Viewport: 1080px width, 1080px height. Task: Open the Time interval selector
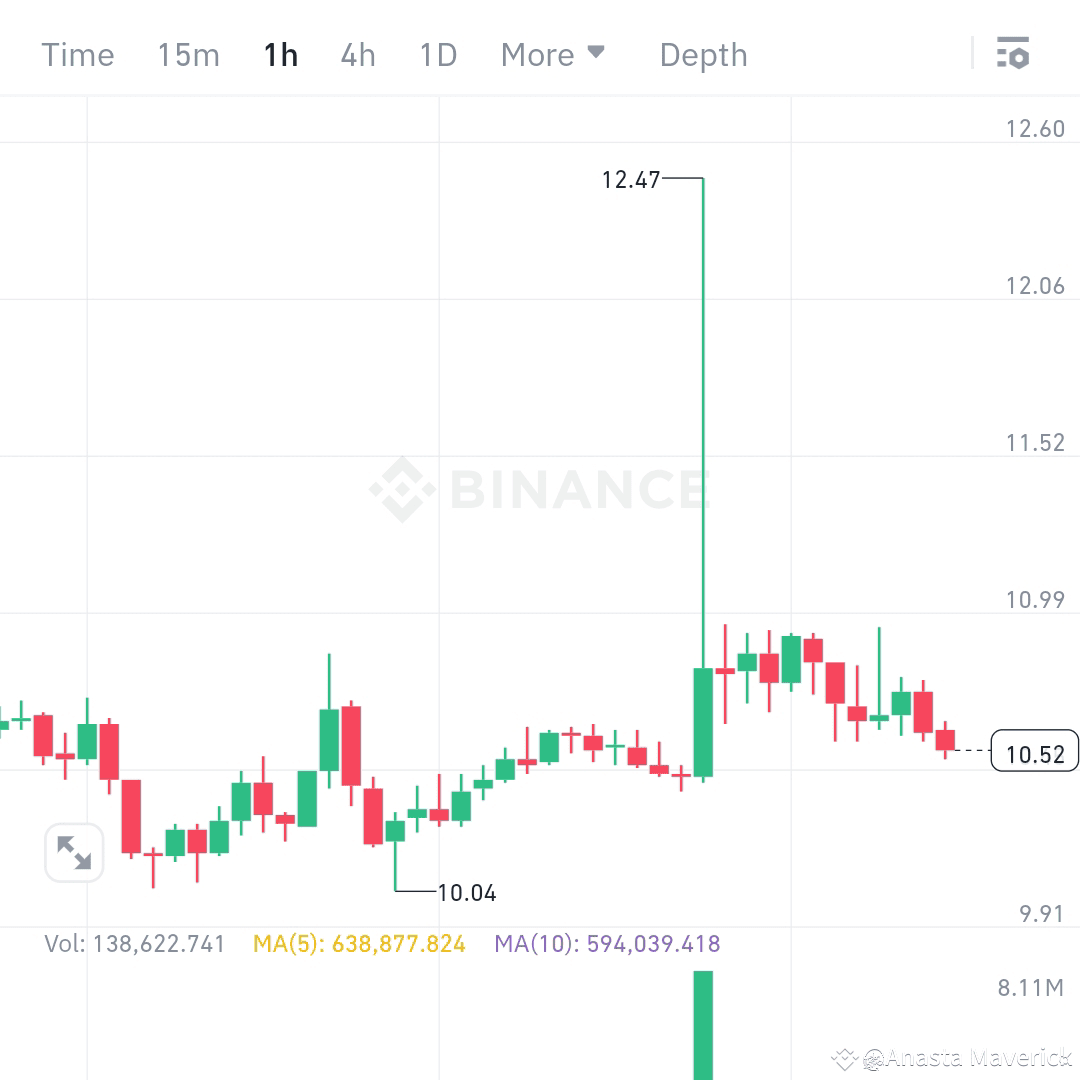(77, 55)
